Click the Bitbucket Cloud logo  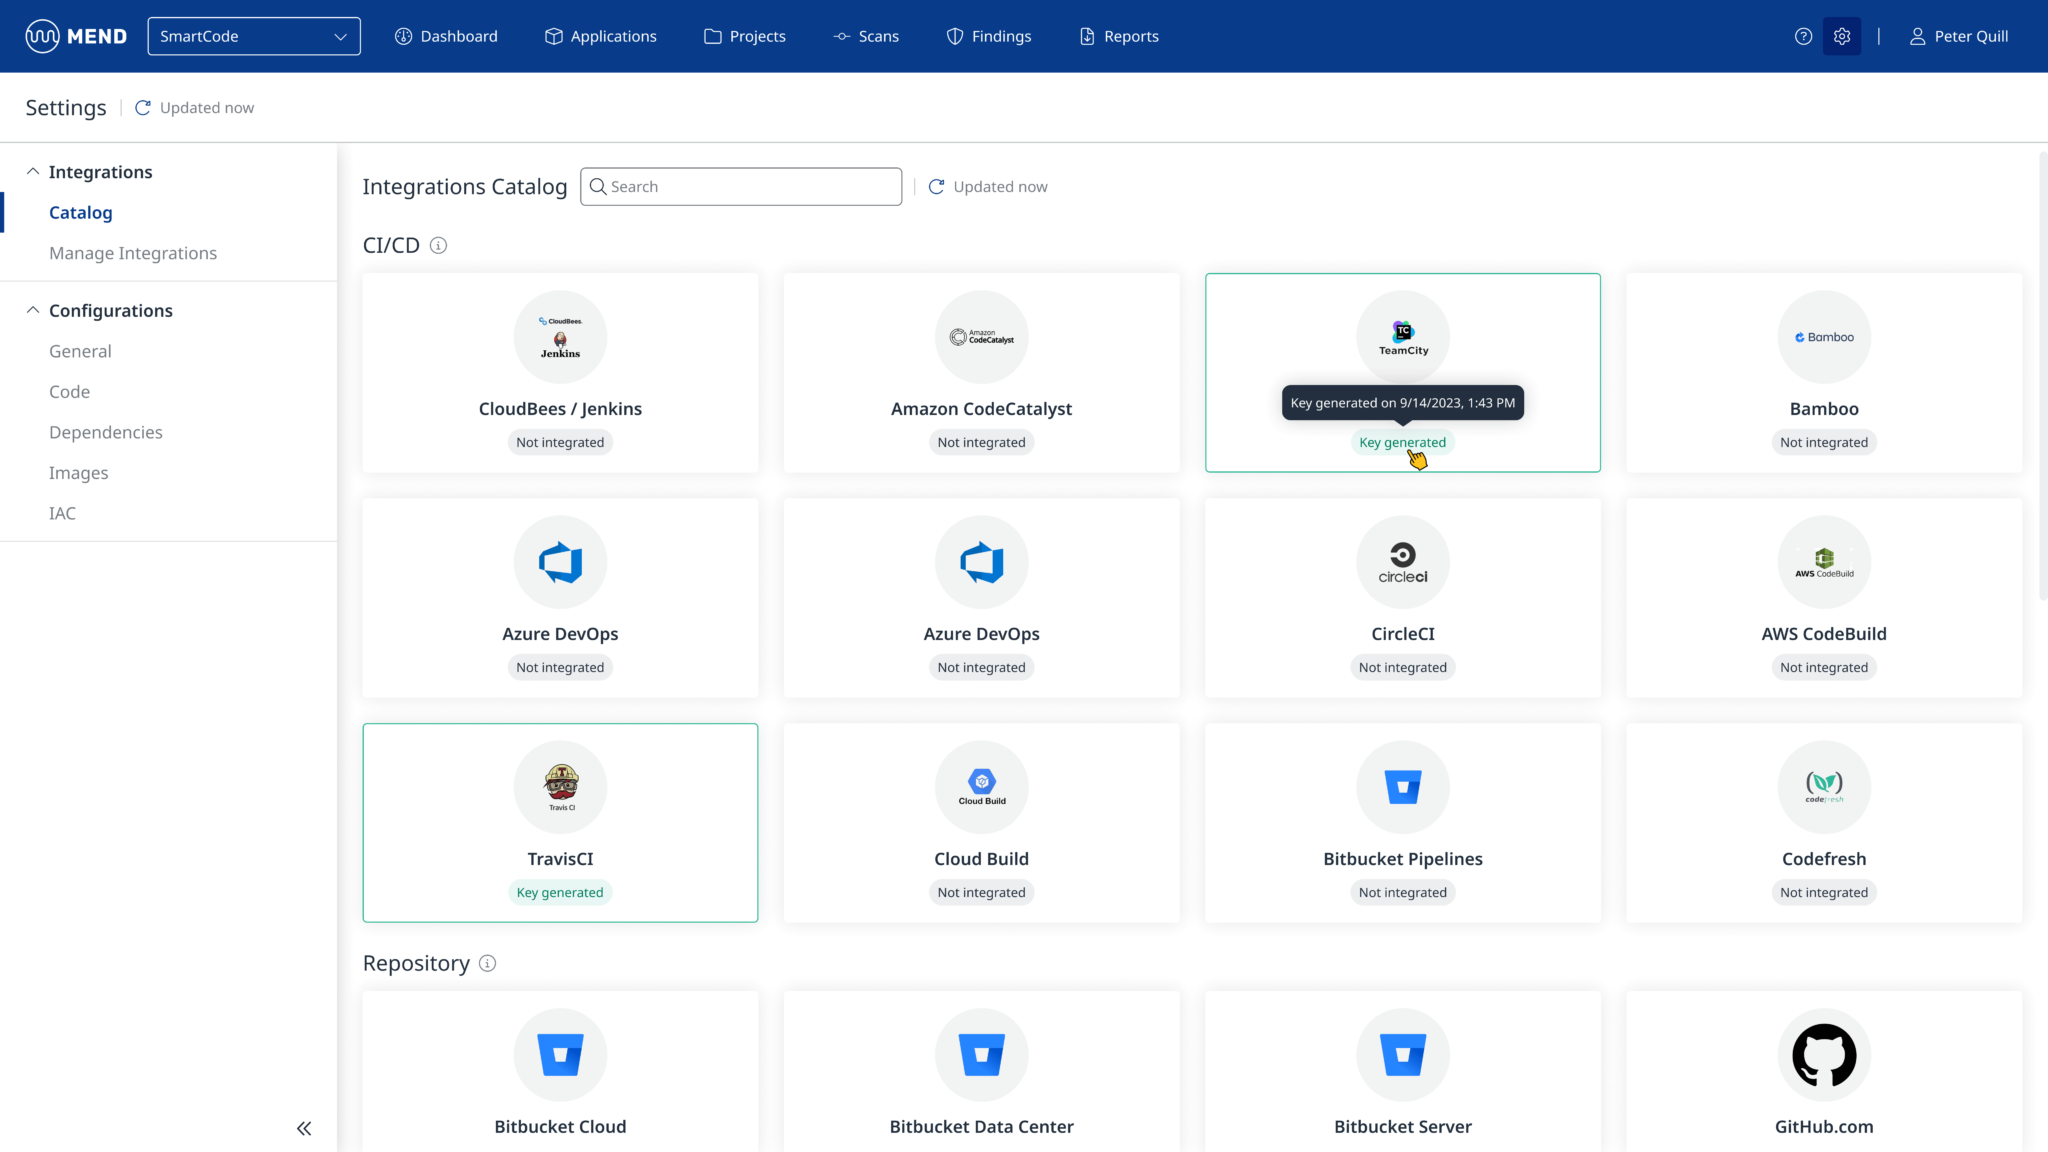pos(560,1056)
